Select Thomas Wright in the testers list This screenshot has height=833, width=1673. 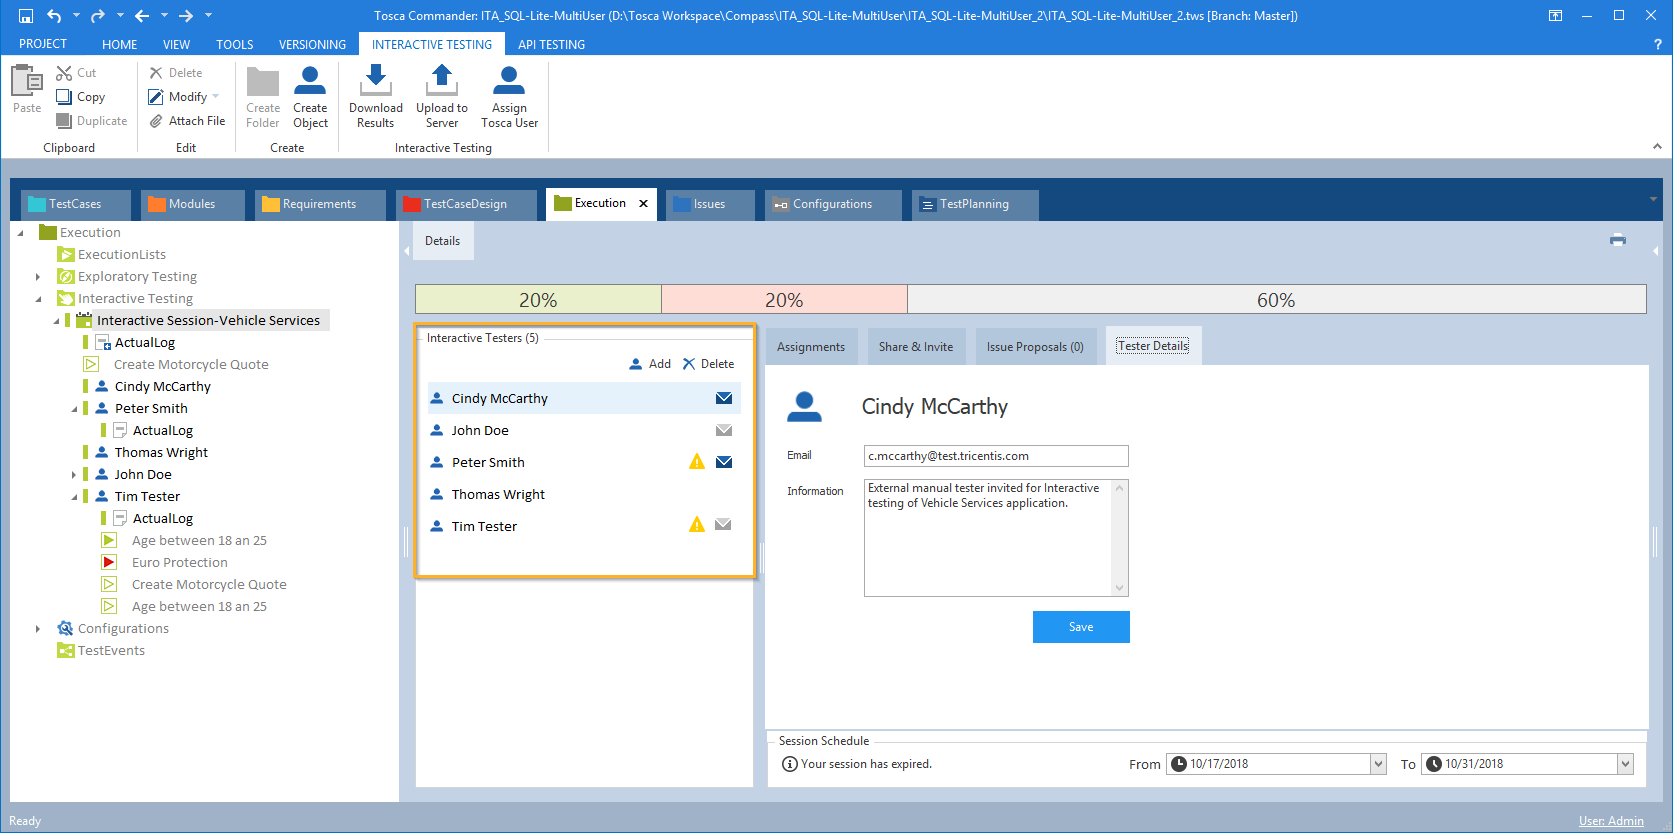[498, 494]
